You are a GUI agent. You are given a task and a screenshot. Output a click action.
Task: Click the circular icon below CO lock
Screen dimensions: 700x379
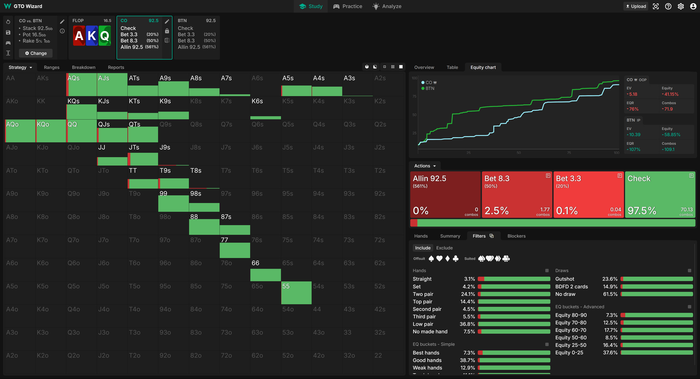coord(167,40)
